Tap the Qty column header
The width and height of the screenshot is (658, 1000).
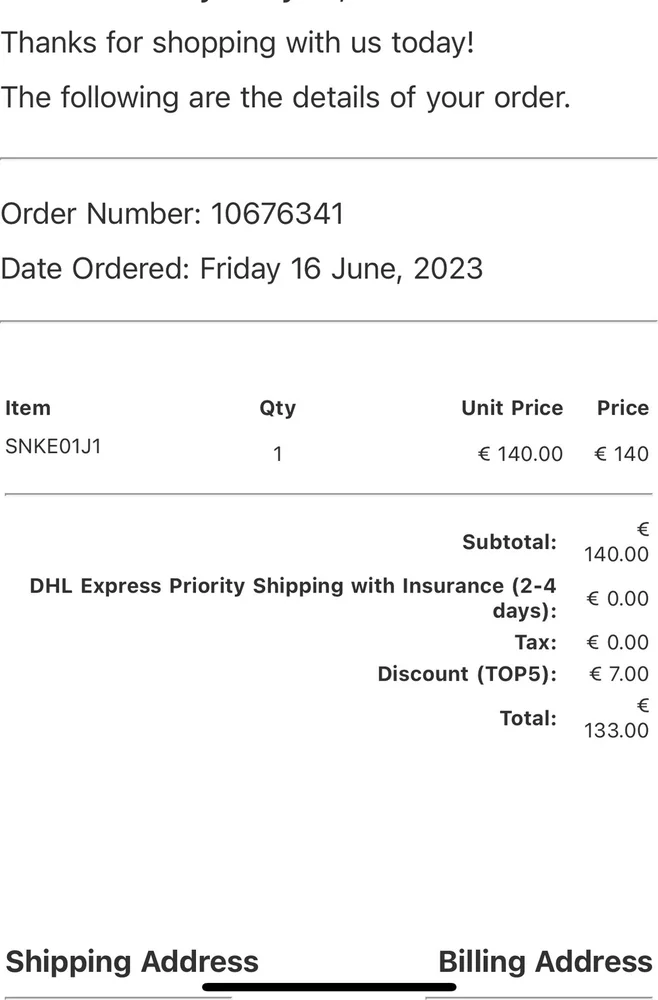277,408
